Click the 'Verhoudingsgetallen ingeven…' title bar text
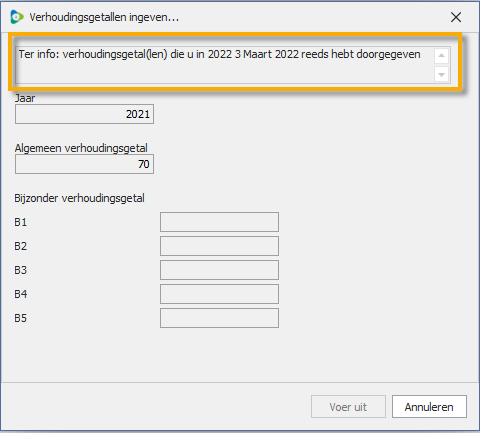This screenshot has width=480, height=433. coord(104,17)
